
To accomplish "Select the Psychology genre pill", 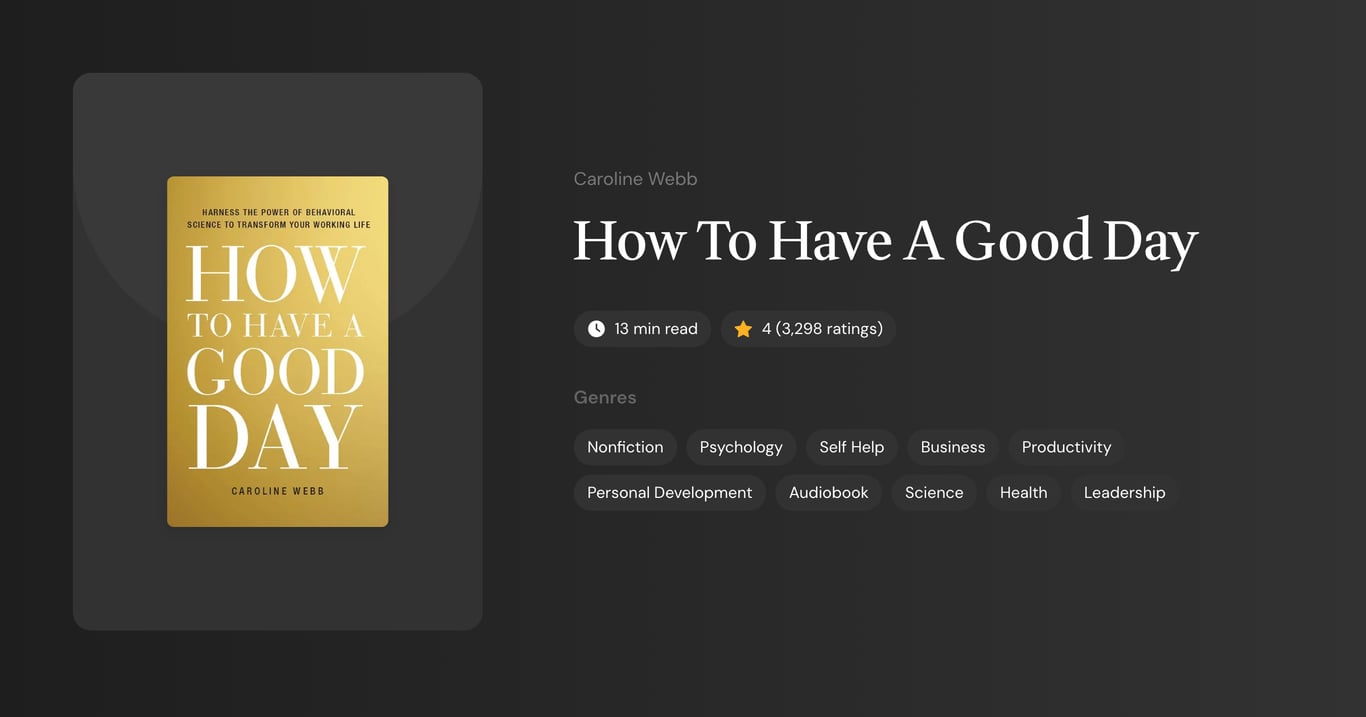I will pos(740,447).
